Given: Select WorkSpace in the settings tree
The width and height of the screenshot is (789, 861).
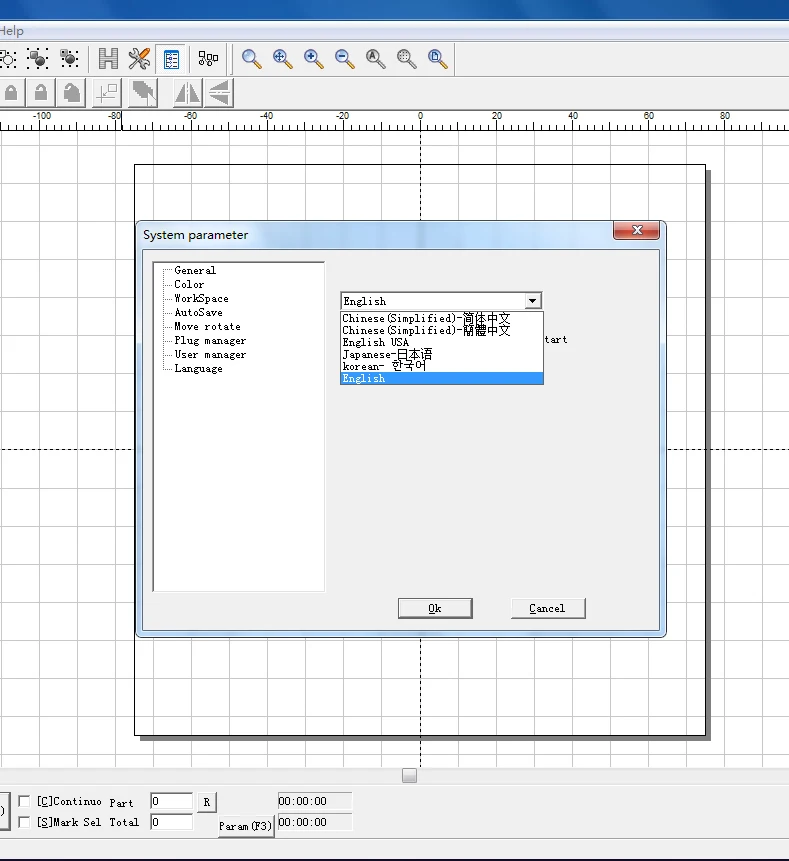Looking at the screenshot, I should [201, 298].
